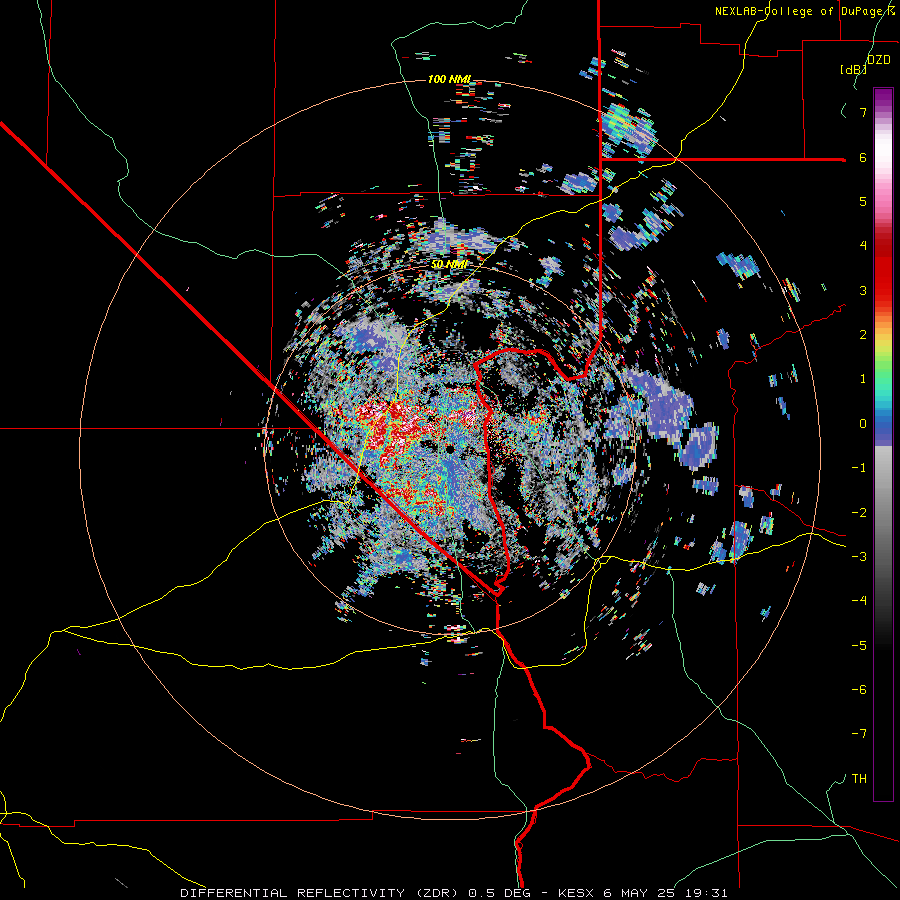This screenshot has height=900, width=900.
Task: Click the 1 value on the color scale
Action: tap(863, 379)
